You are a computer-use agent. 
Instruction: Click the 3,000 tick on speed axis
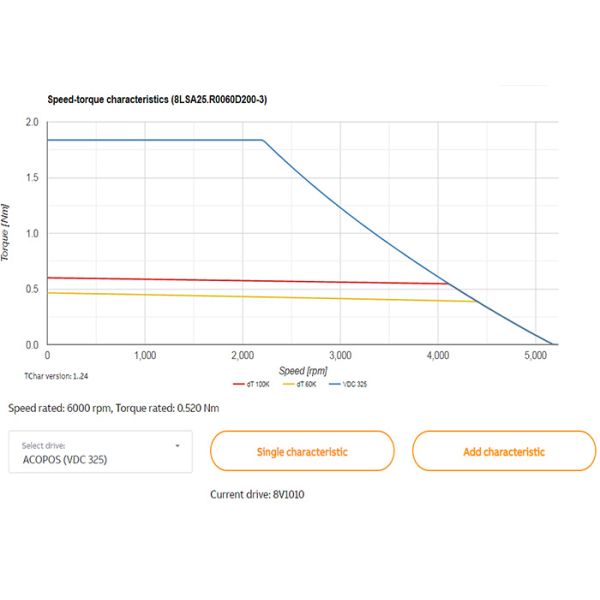click(340, 356)
